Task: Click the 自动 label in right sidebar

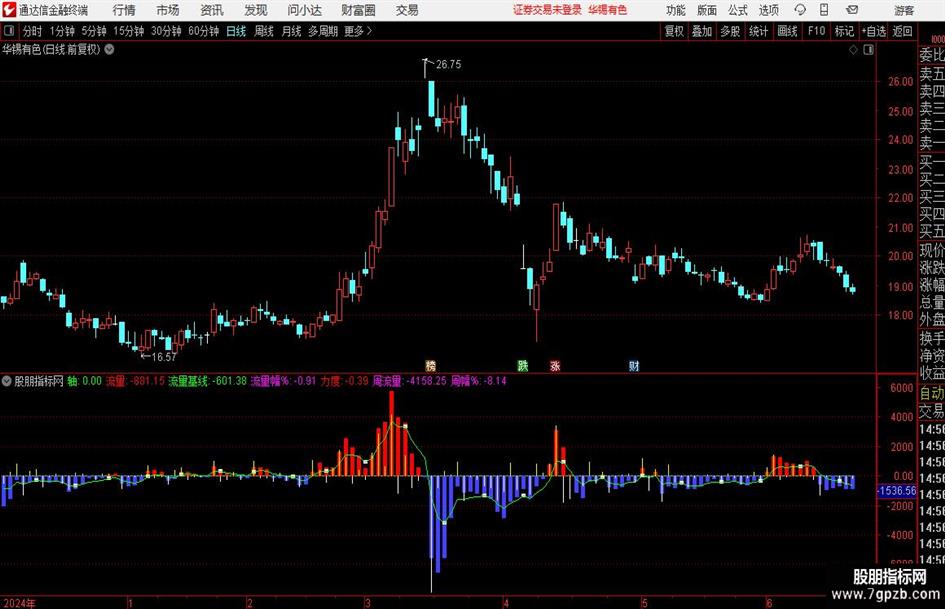Action: (932, 393)
